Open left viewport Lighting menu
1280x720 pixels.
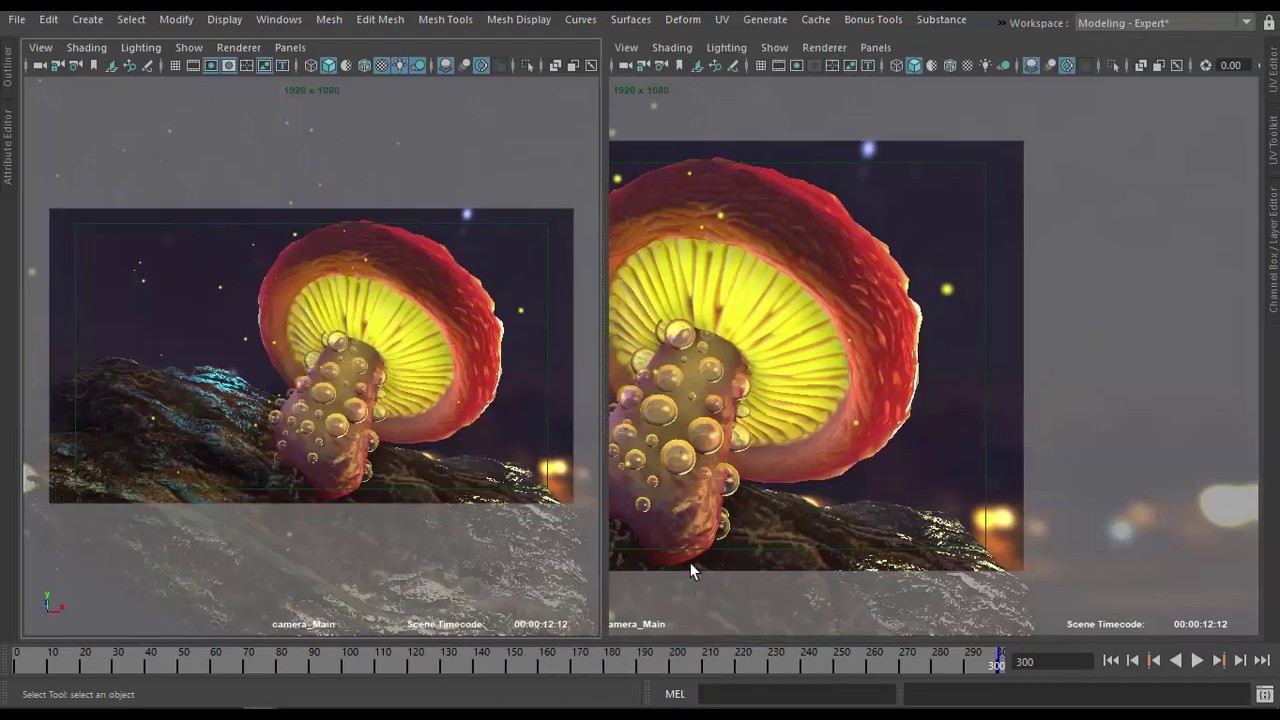[x=141, y=47]
